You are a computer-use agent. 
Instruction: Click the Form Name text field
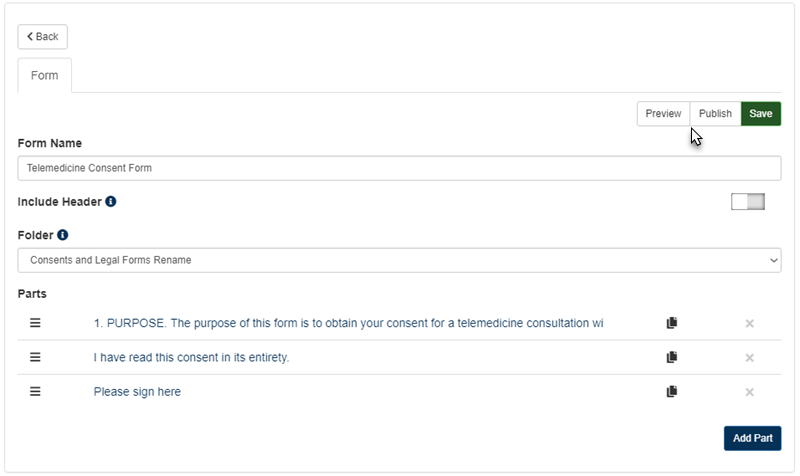tap(399, 168)
